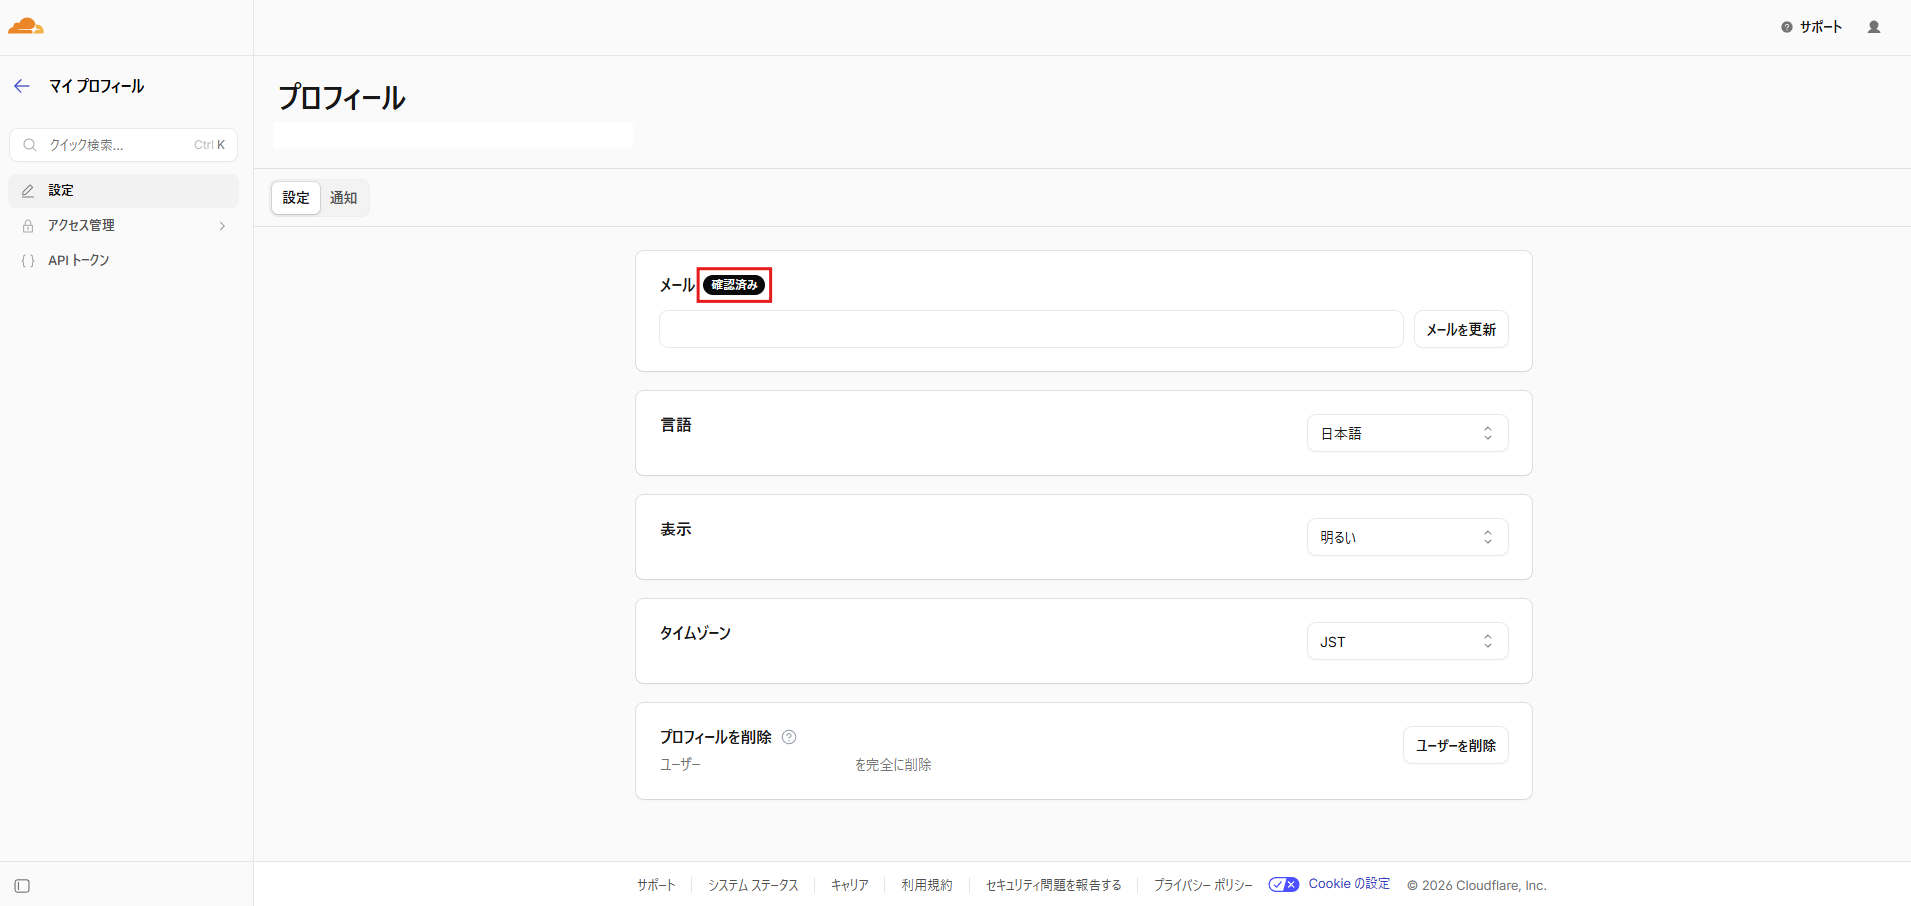
Task: Open the 表示 dropdown showing 明るい
Action: 1406,537
